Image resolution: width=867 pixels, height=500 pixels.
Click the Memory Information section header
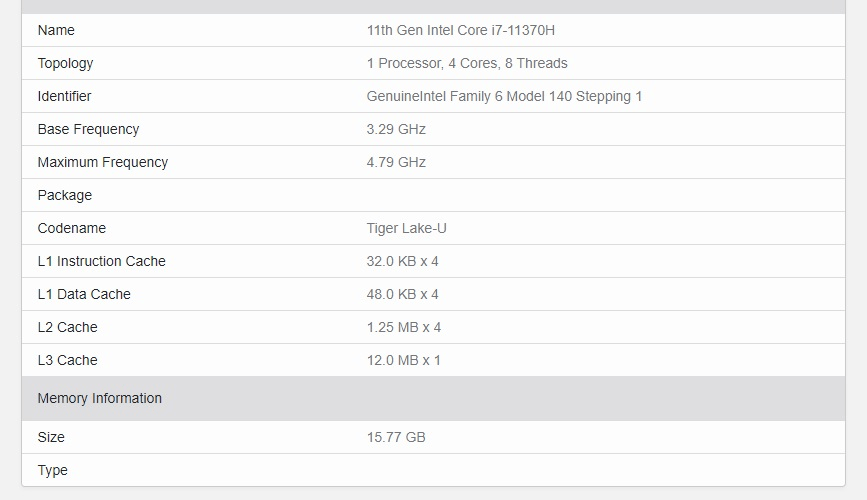[x=99, y=398]
